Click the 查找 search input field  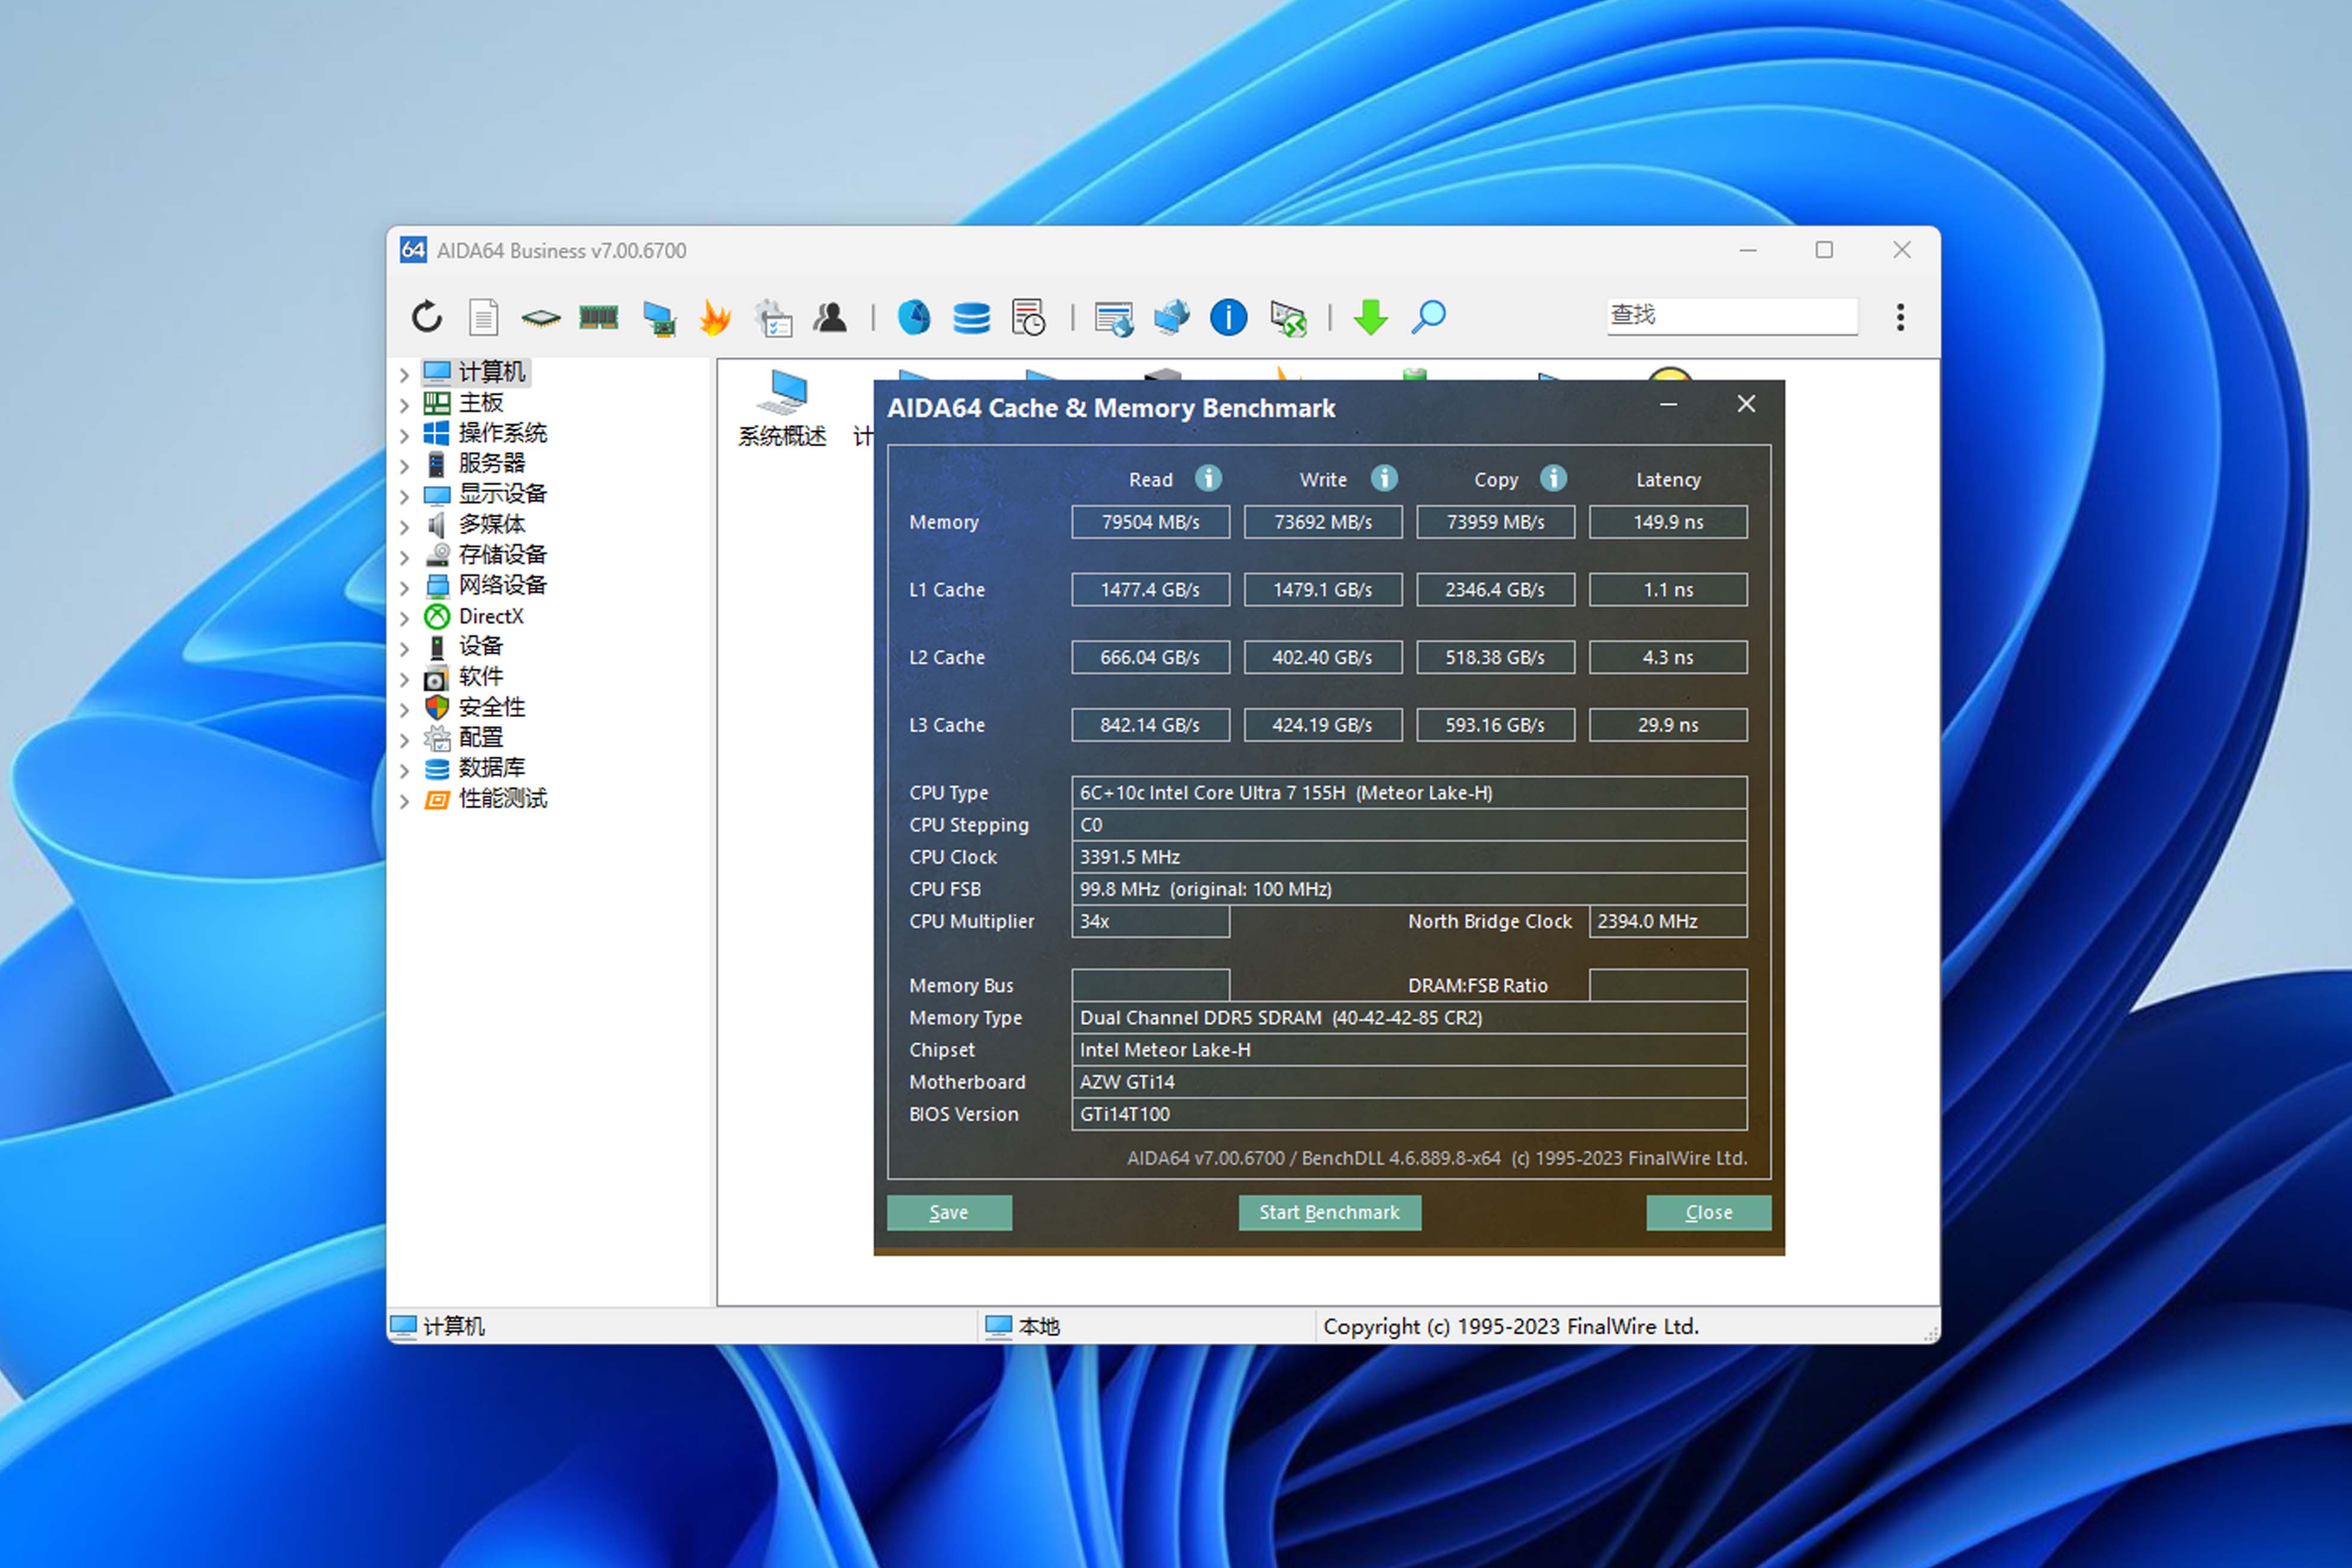pos(1732,316)
